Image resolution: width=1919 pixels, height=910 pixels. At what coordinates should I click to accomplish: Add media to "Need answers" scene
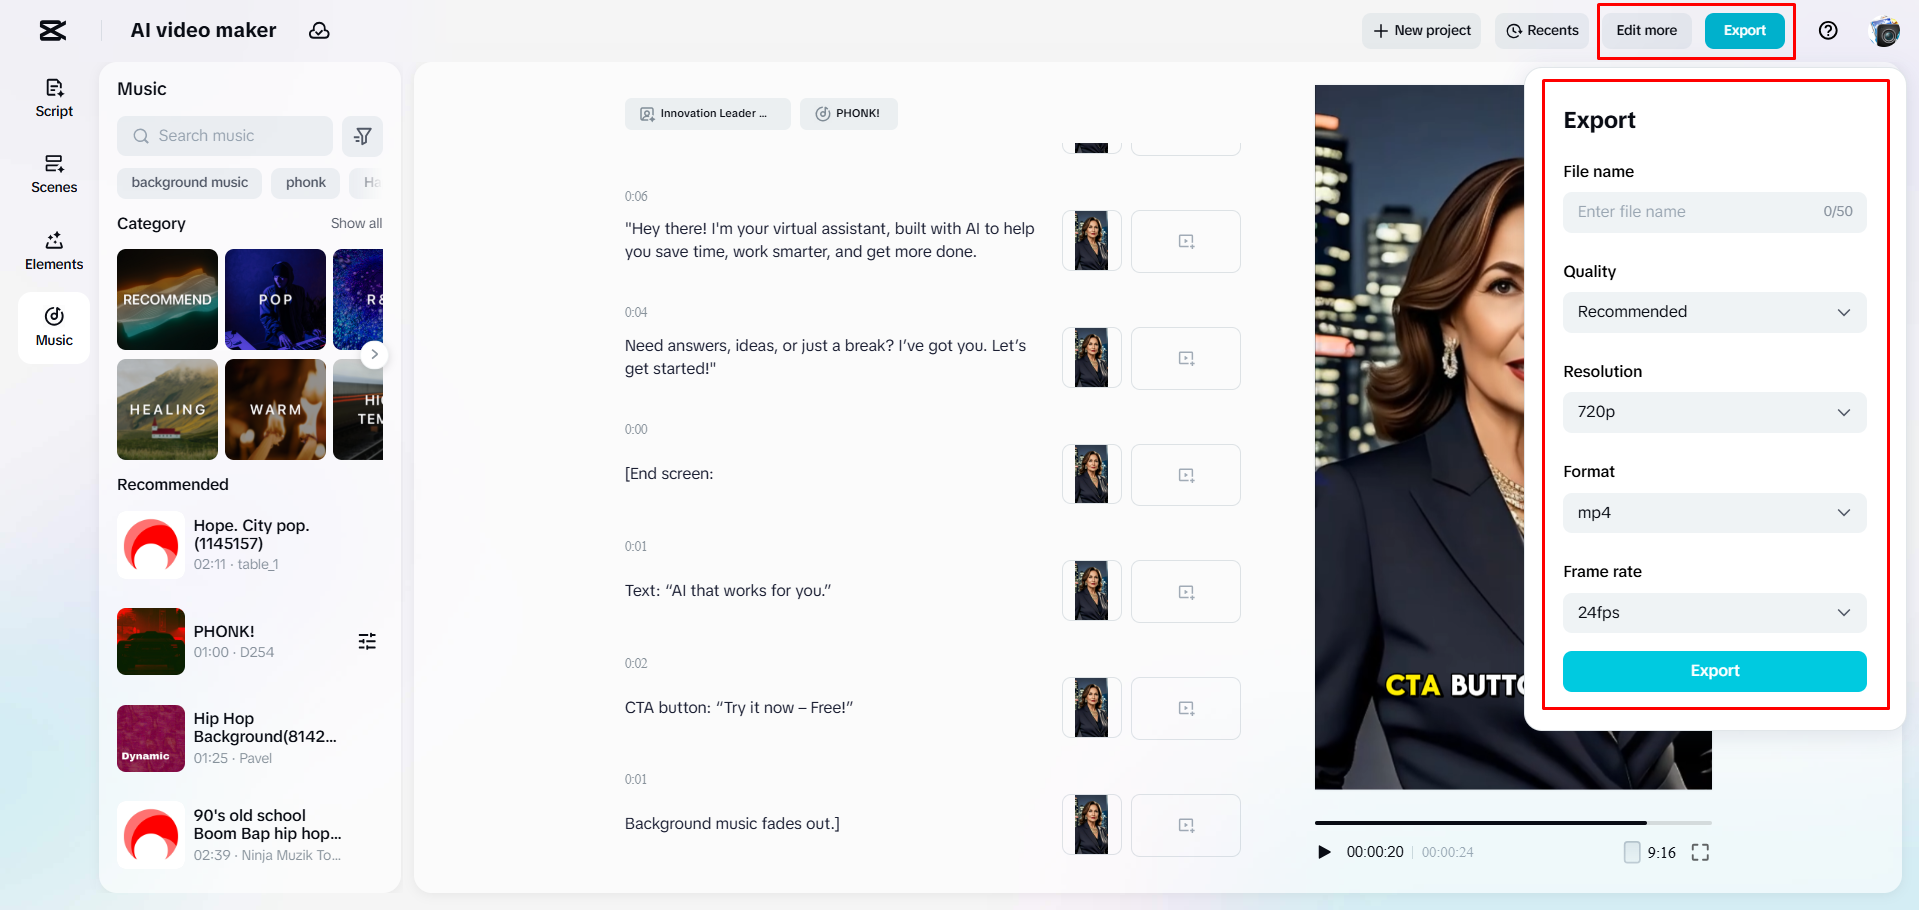click(1186, 358)
